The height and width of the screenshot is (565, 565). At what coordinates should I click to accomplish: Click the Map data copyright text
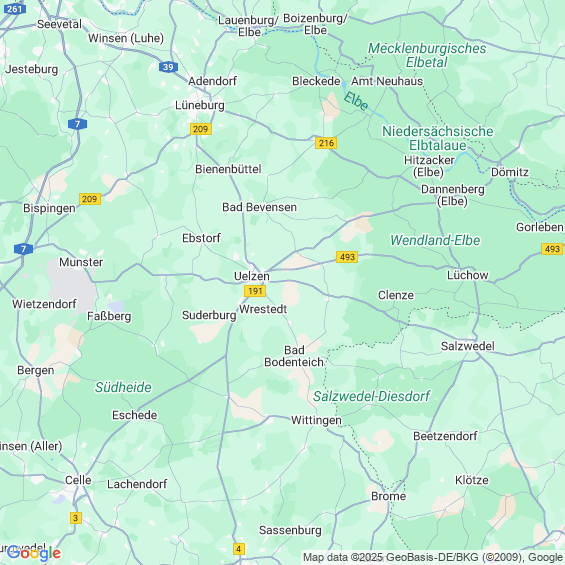tap(433, 557)
